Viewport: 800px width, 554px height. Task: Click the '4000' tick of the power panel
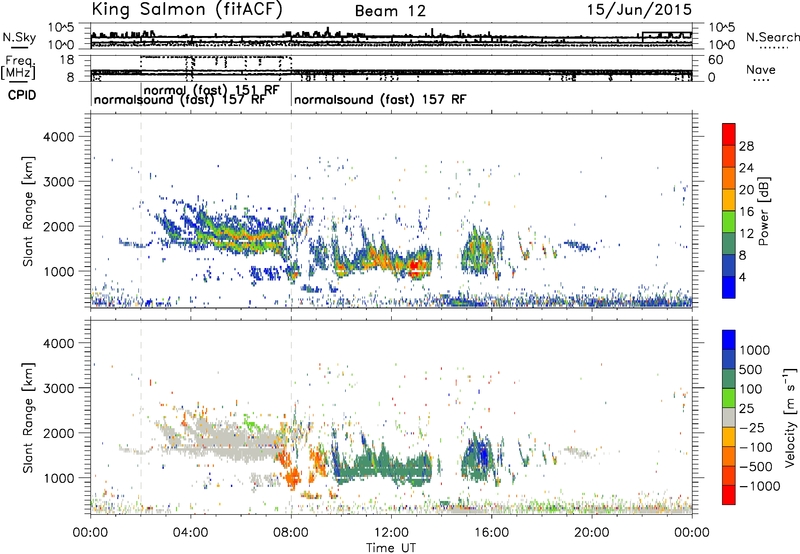(58, 137)
